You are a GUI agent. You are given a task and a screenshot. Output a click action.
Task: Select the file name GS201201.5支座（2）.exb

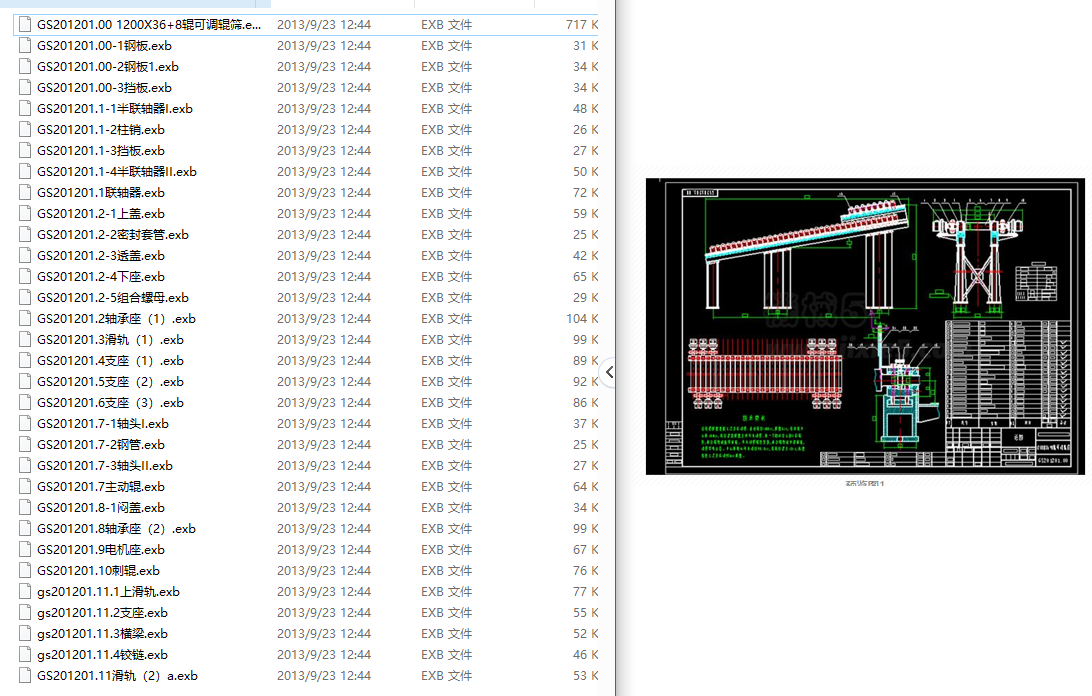pyautogui.click(x=110, y=382)
